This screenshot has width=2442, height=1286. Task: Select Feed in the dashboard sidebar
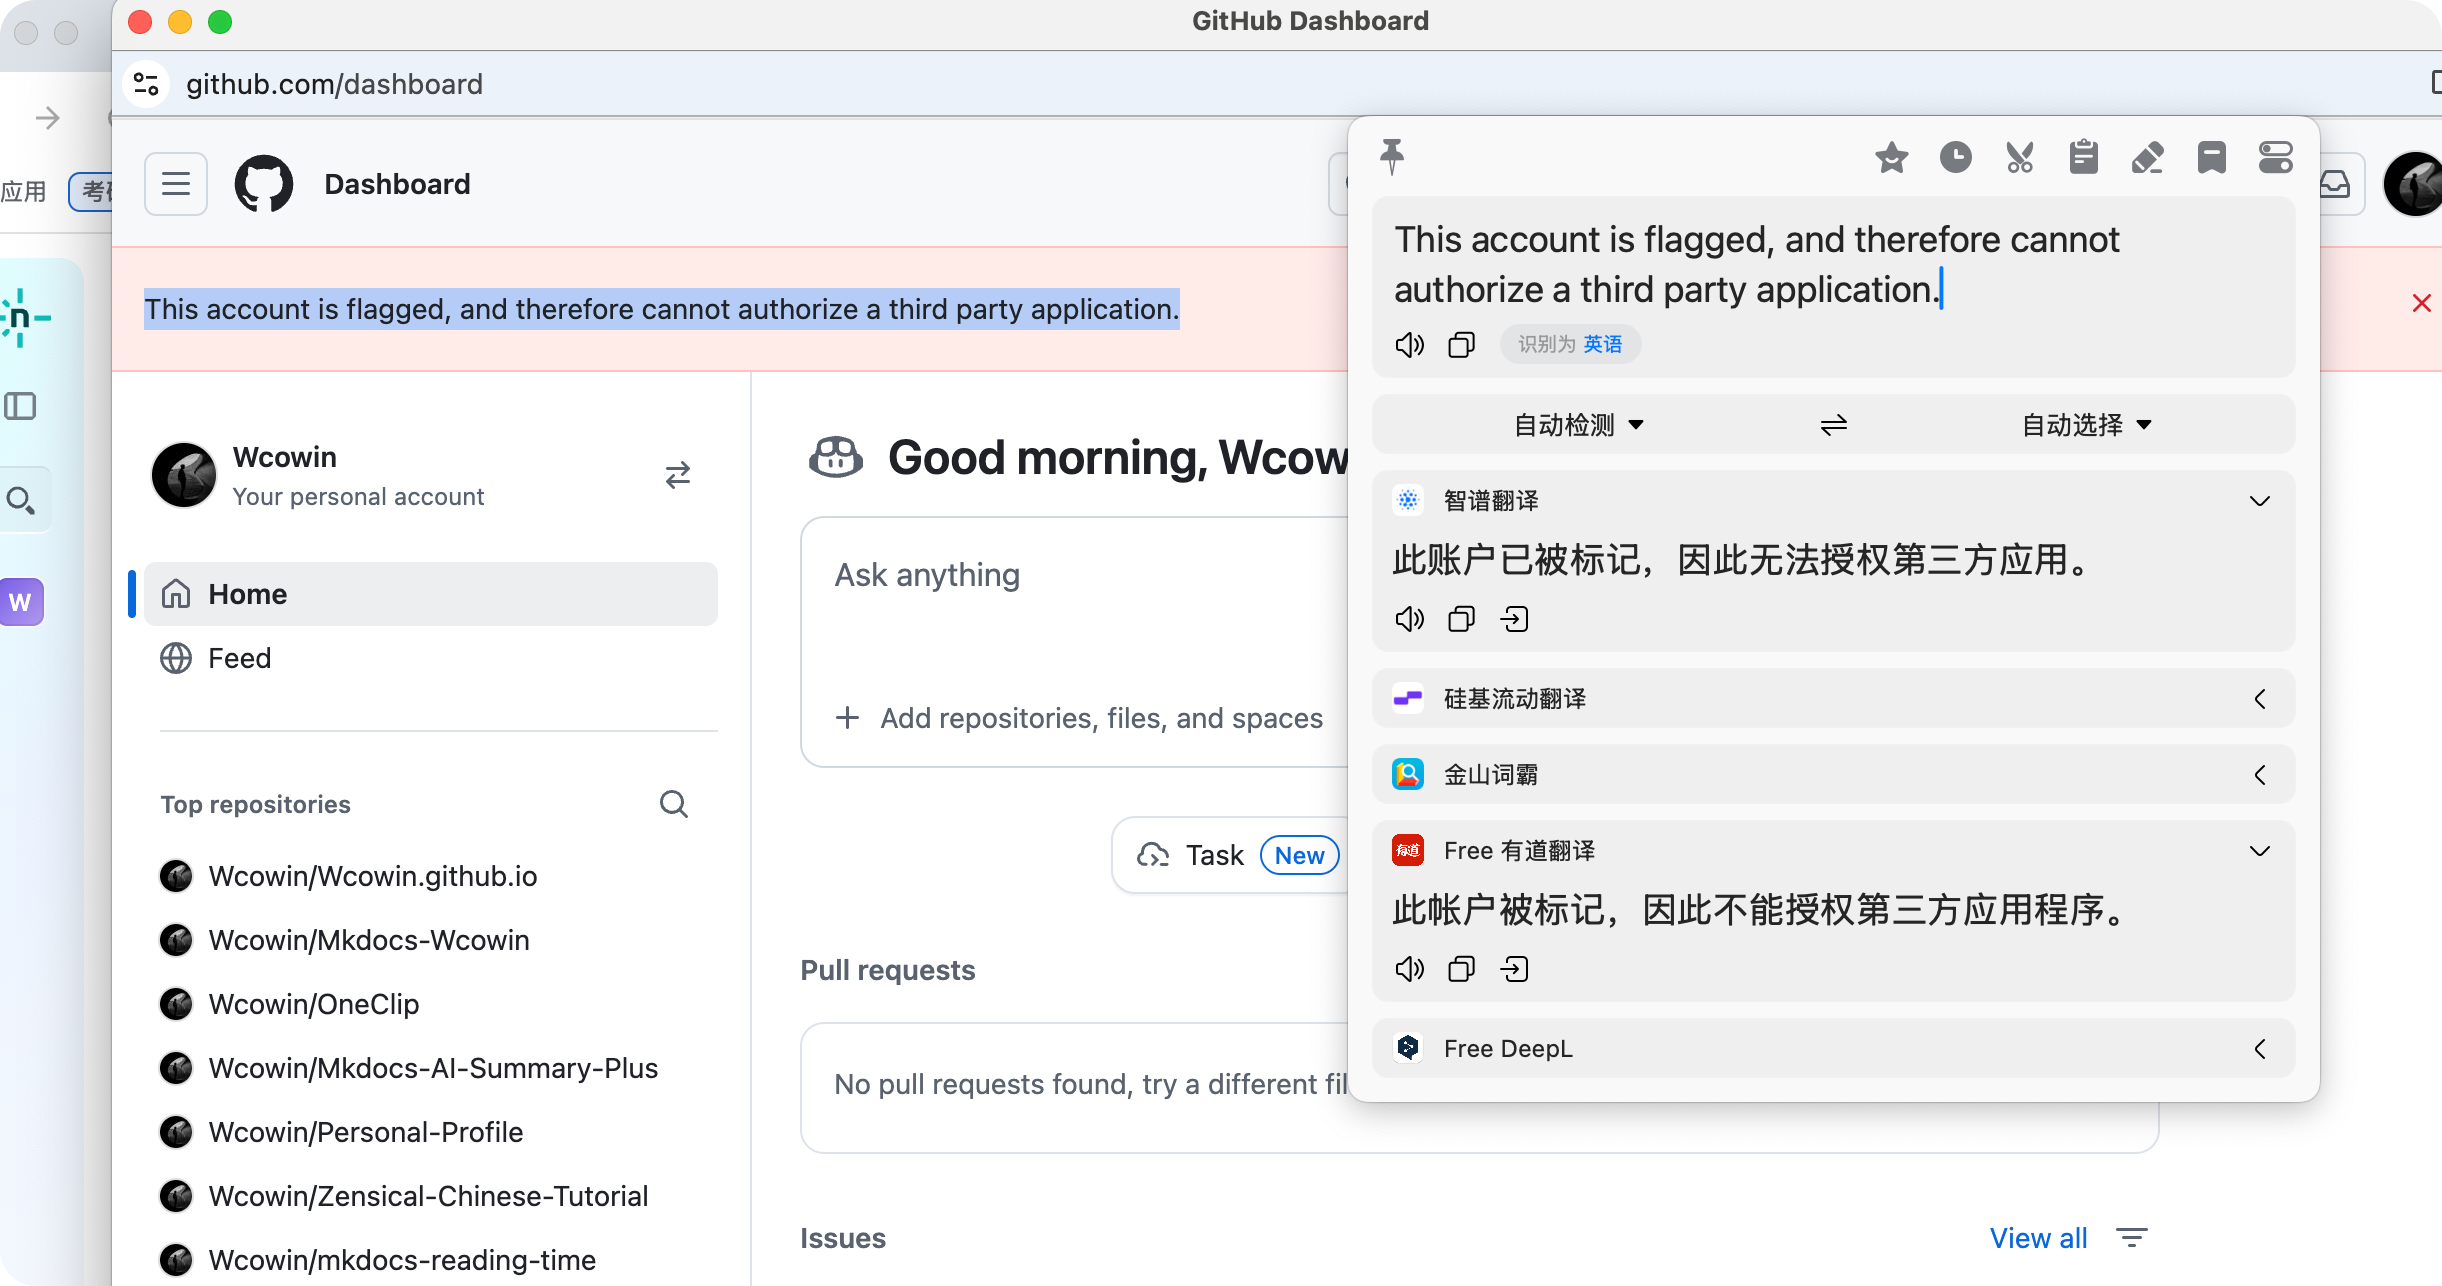239,658
